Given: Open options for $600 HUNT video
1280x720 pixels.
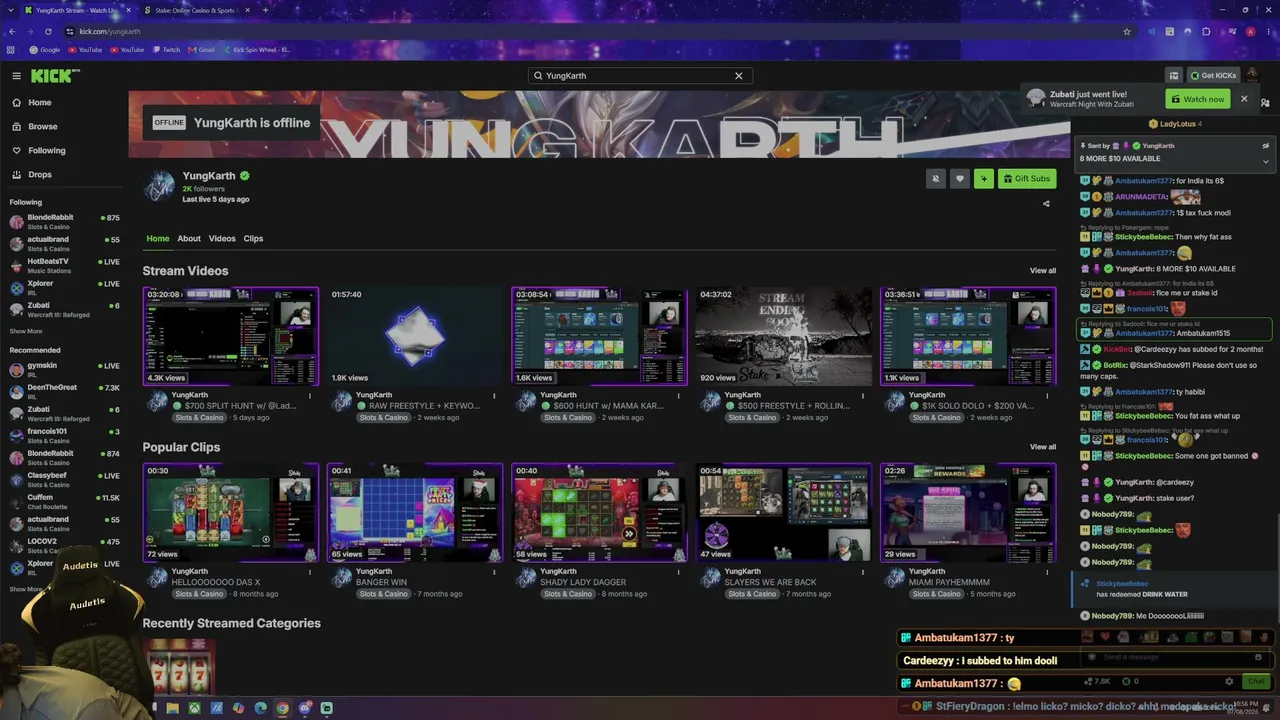Looking at the screenshot, I should 678,396.
